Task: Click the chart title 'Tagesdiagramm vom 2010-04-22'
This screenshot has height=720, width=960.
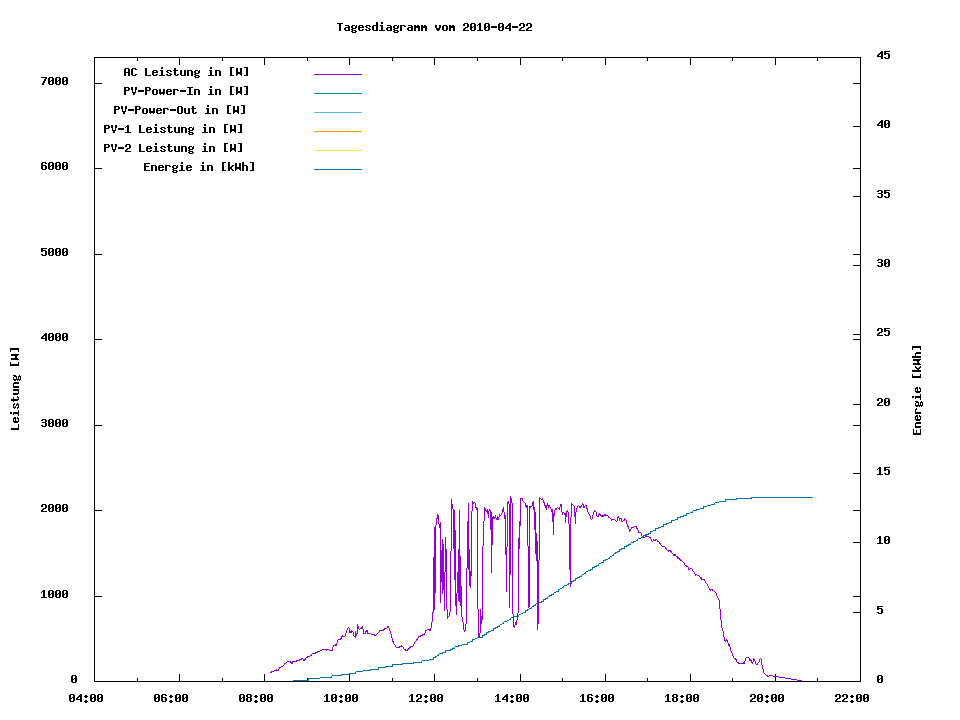Action: coord(434,27)
